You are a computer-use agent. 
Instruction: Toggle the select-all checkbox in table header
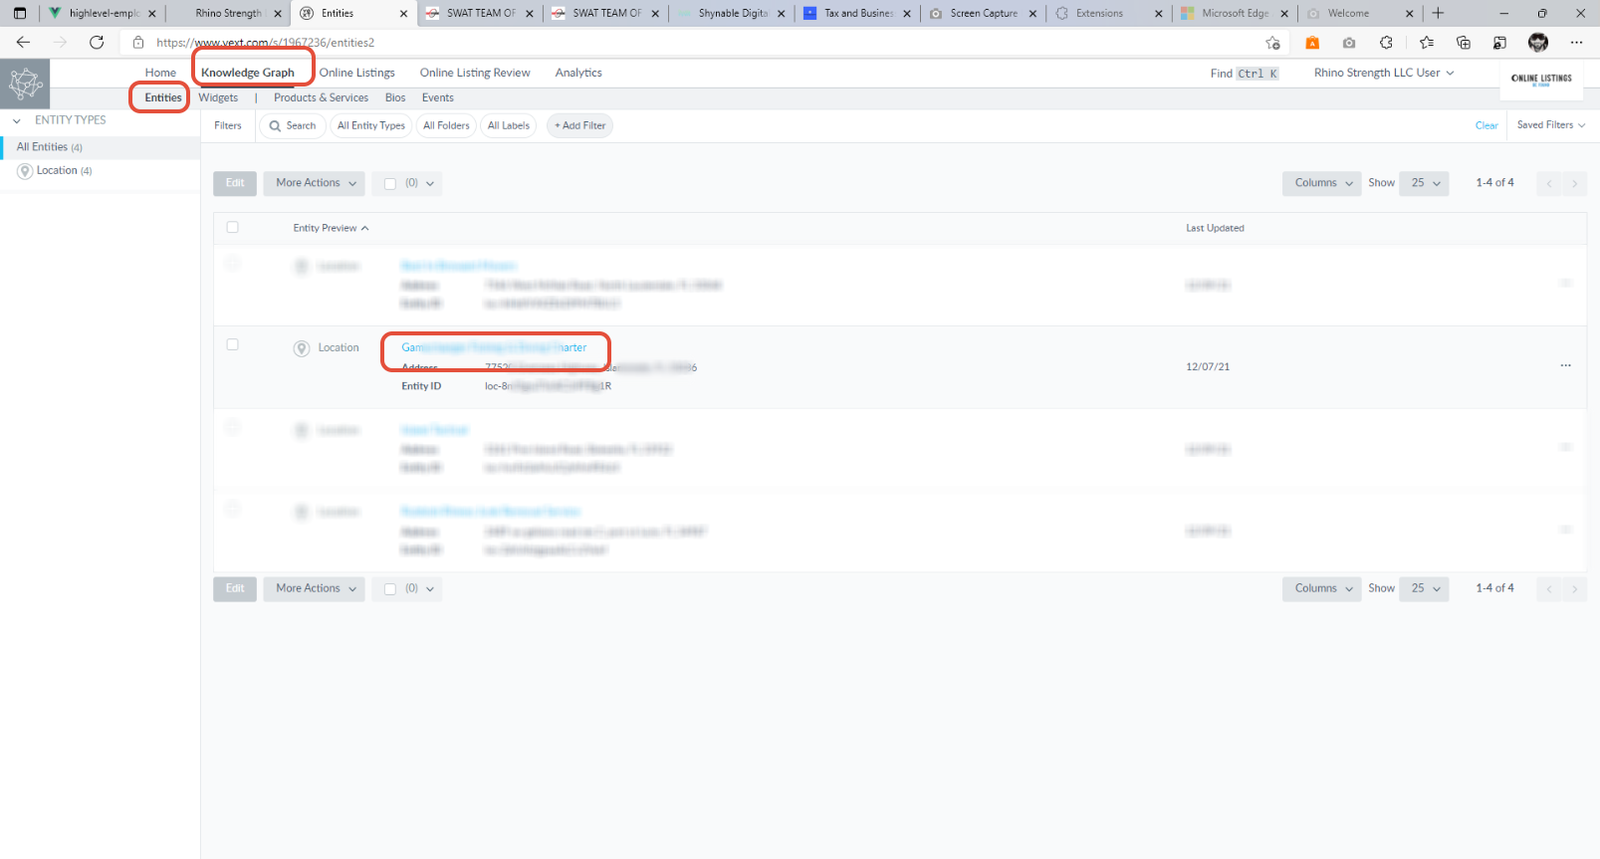[x=233, y=227]
